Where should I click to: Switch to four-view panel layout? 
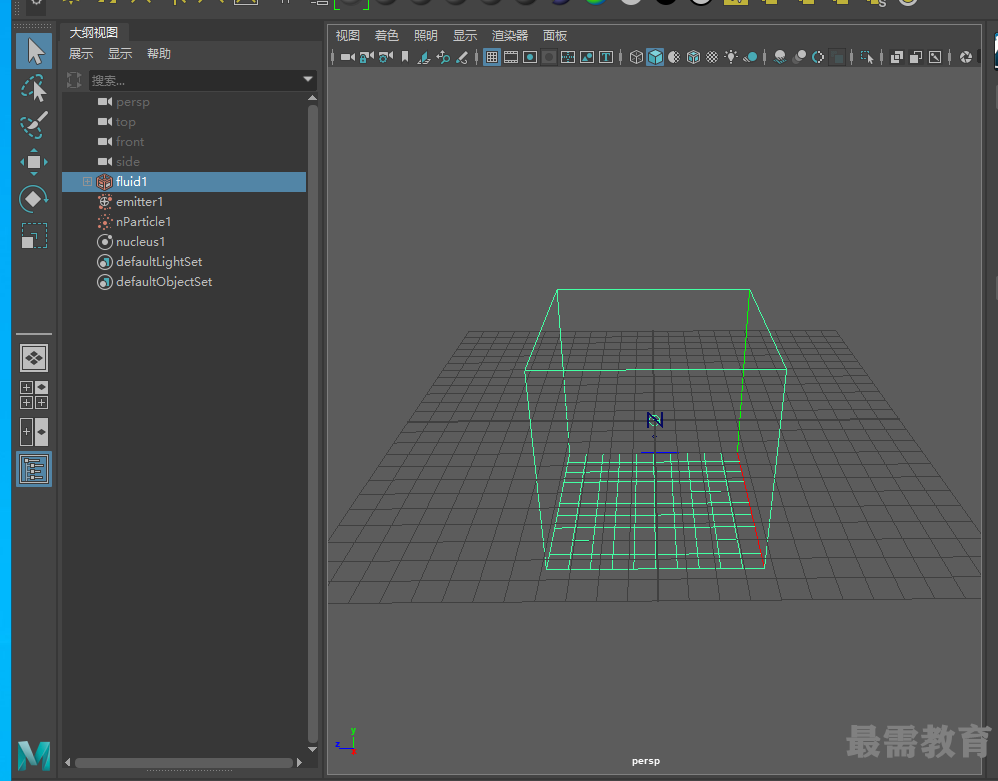point(34,395)
